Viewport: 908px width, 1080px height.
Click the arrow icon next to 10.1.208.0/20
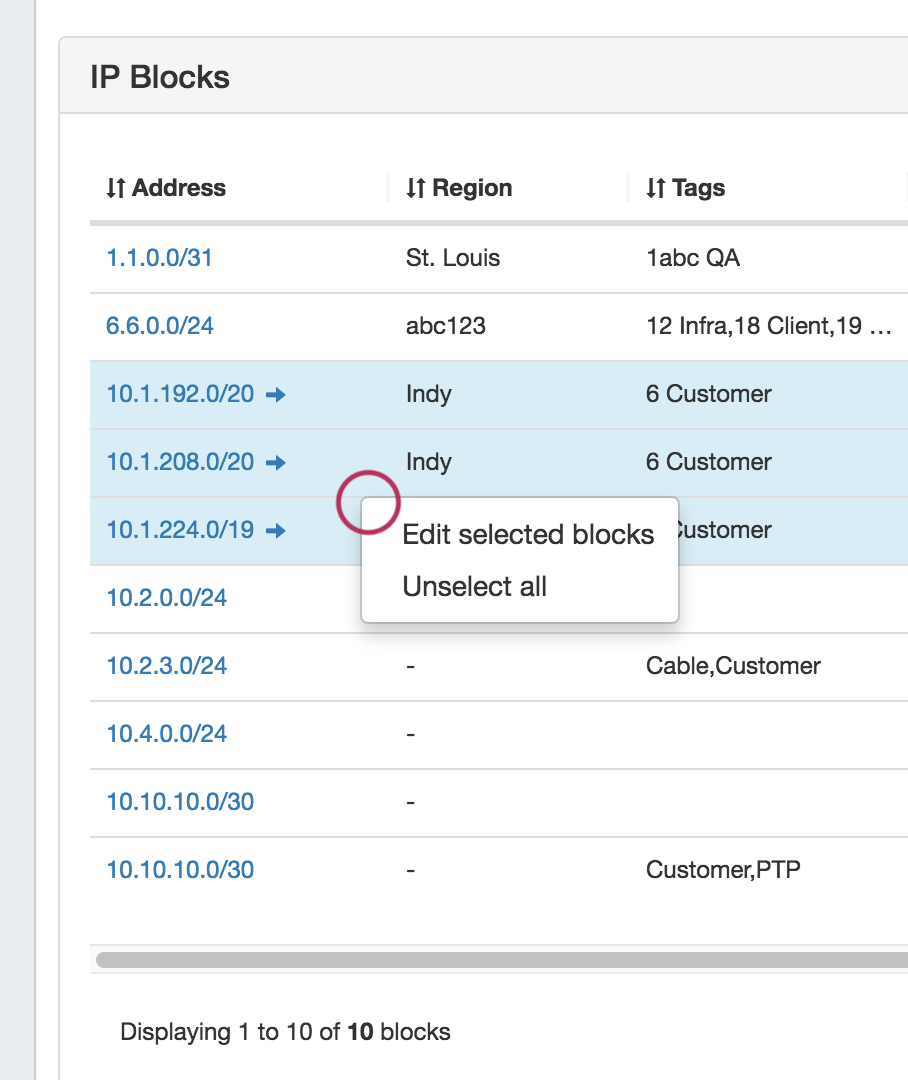click(x=276, y=463)
